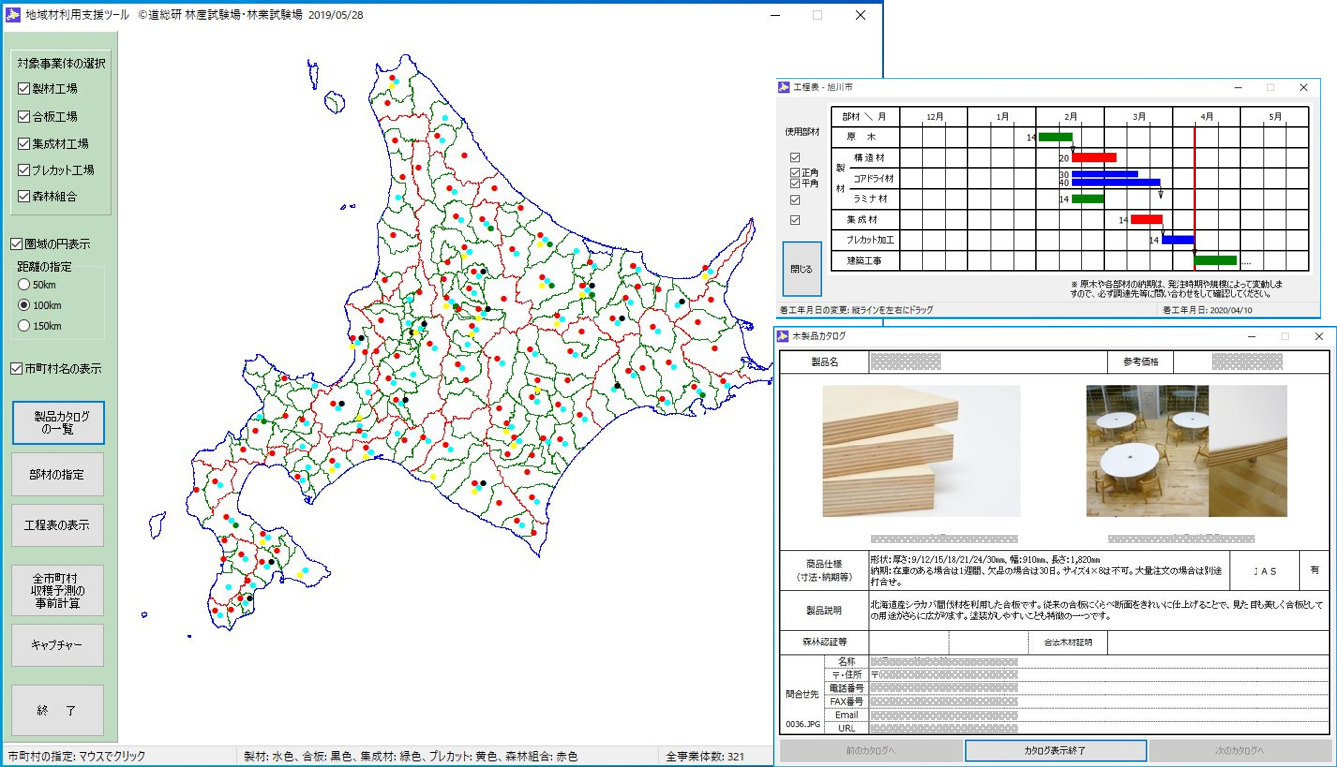The height and width of the screenshot is (767, 1337).
Task: Click the 製品名 label cell in the catalog
Action: click(x=825, y=361)
